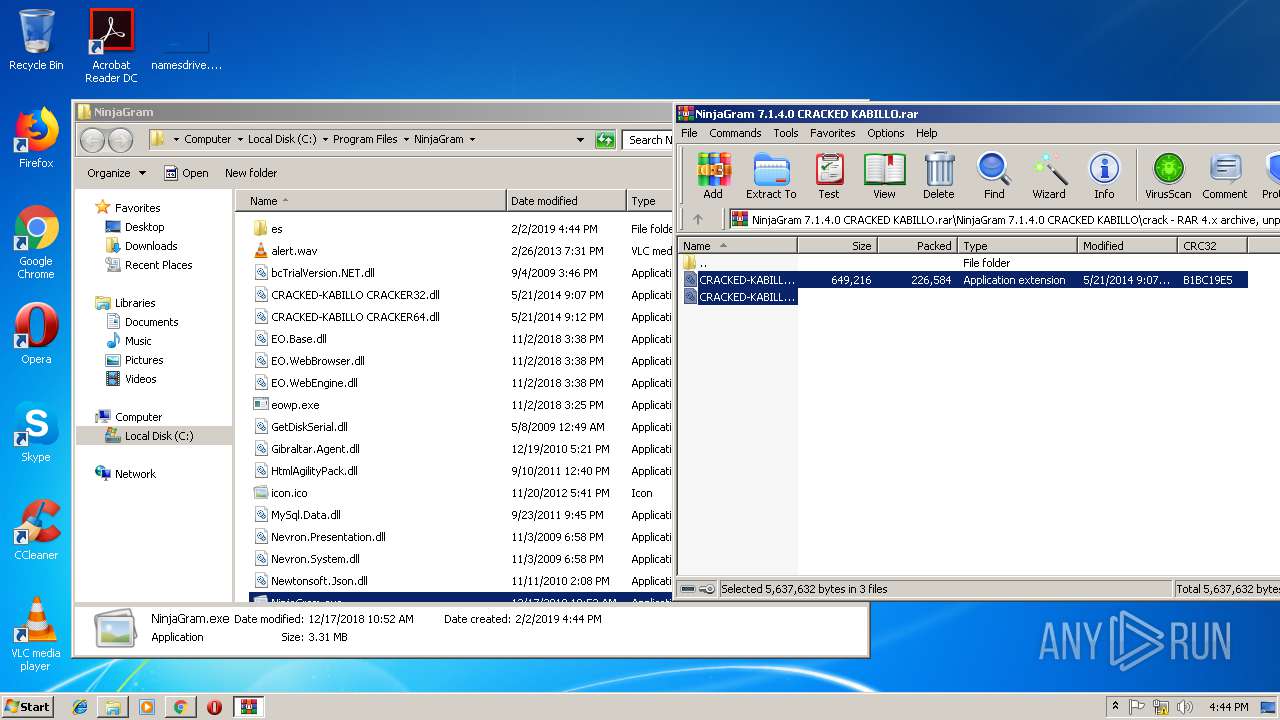Viewport: 1280px width, 720px height.
Task: Select Pictures under Libraries
Action: [x=144, y=360]
